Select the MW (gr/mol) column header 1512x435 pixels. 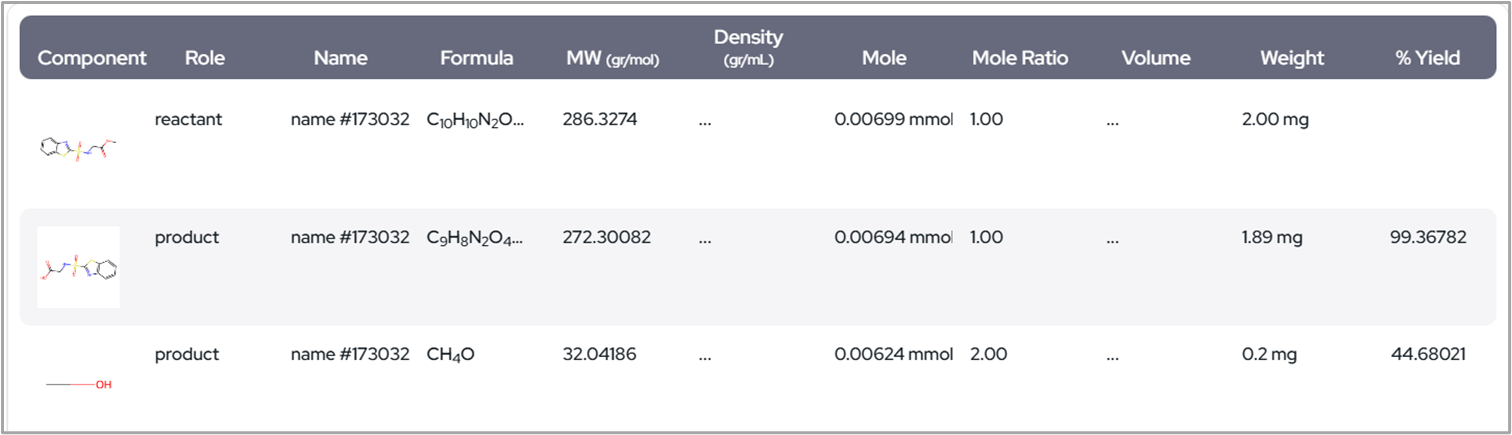coord(613,58)
